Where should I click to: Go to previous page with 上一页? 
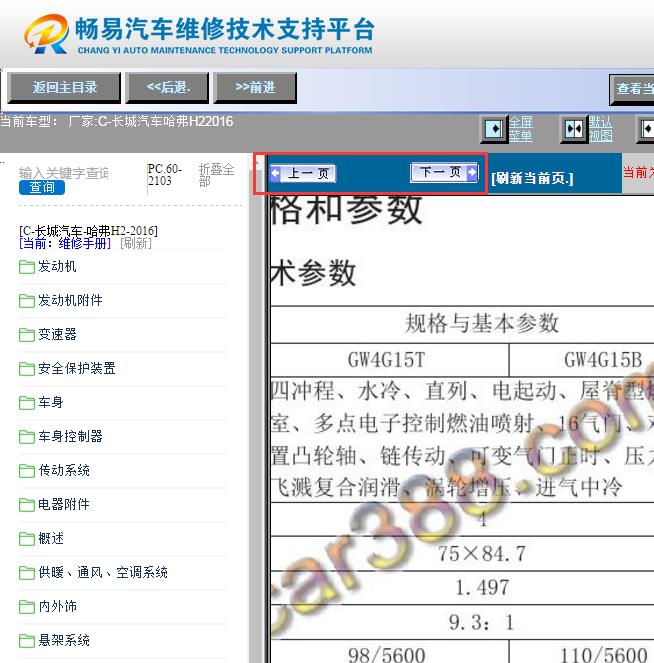pyautogui.click(x=303, y=173)
